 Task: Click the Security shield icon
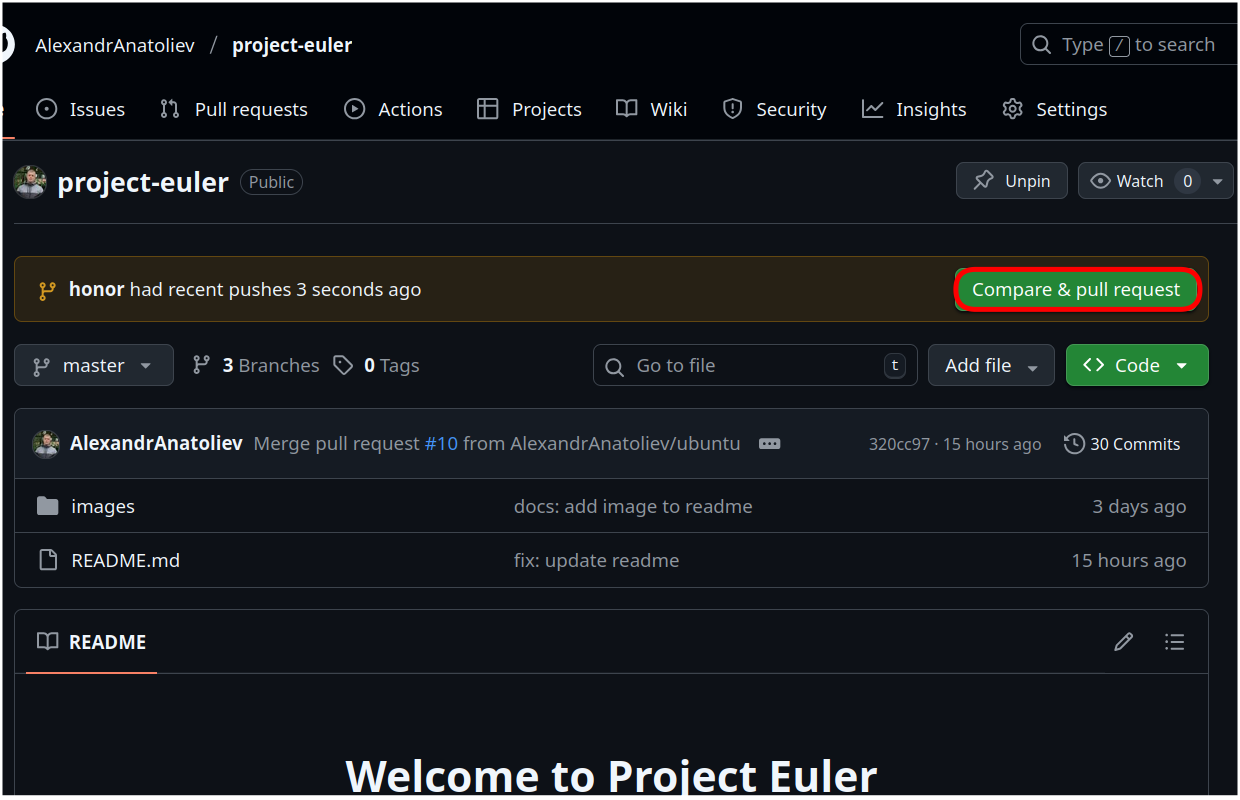[733, 109]
